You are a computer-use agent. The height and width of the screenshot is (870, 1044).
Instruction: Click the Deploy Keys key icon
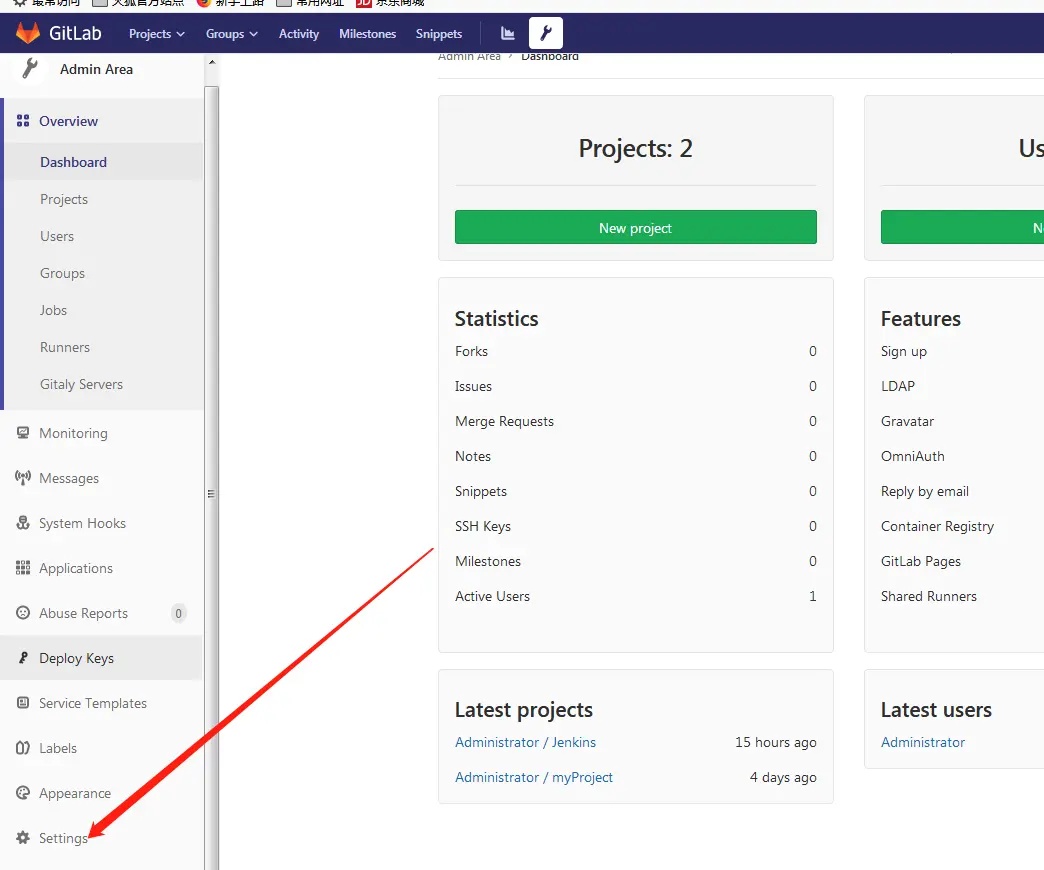[23, 658]
